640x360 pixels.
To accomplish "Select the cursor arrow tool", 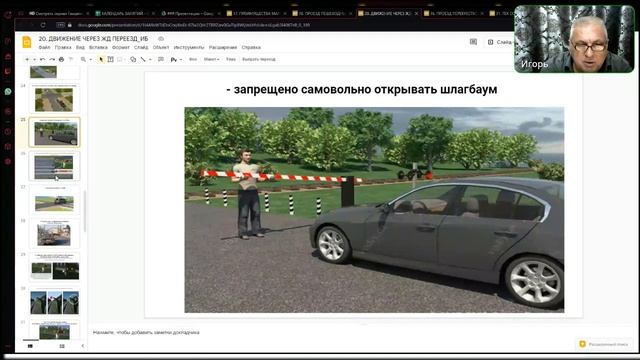I will pos(101,60).
